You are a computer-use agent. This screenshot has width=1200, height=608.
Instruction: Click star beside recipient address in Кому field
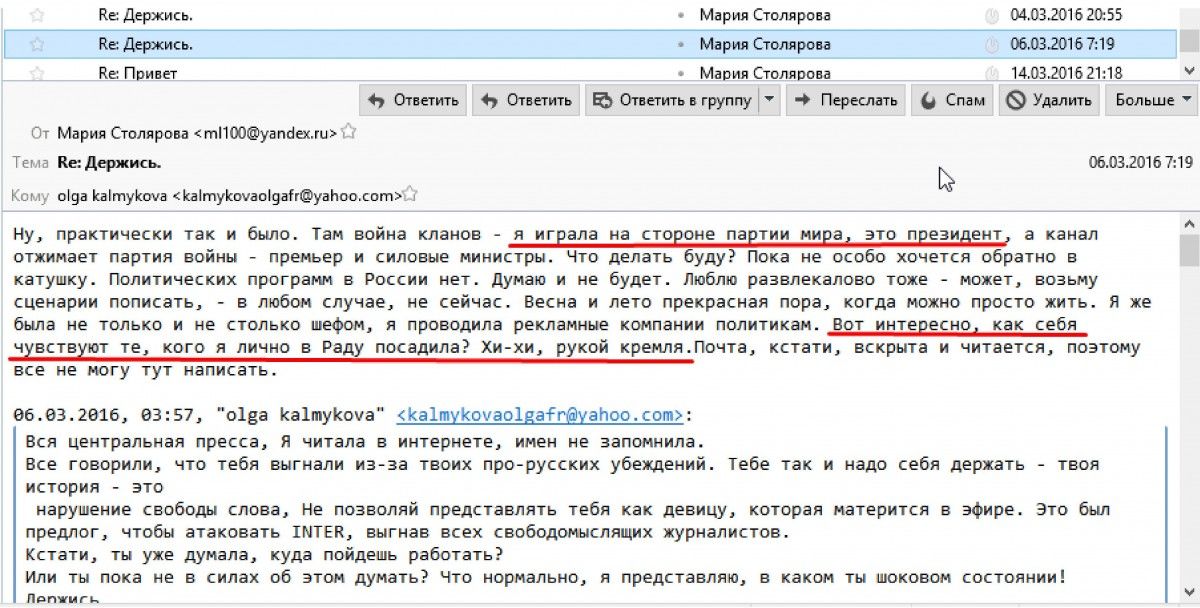click(410, 195)
